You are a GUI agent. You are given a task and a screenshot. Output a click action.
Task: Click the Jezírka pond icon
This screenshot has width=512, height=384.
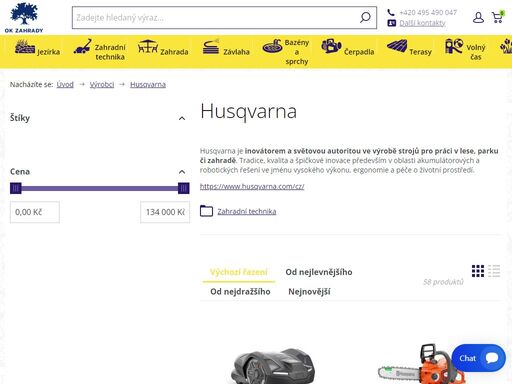[x=25, y=47]
